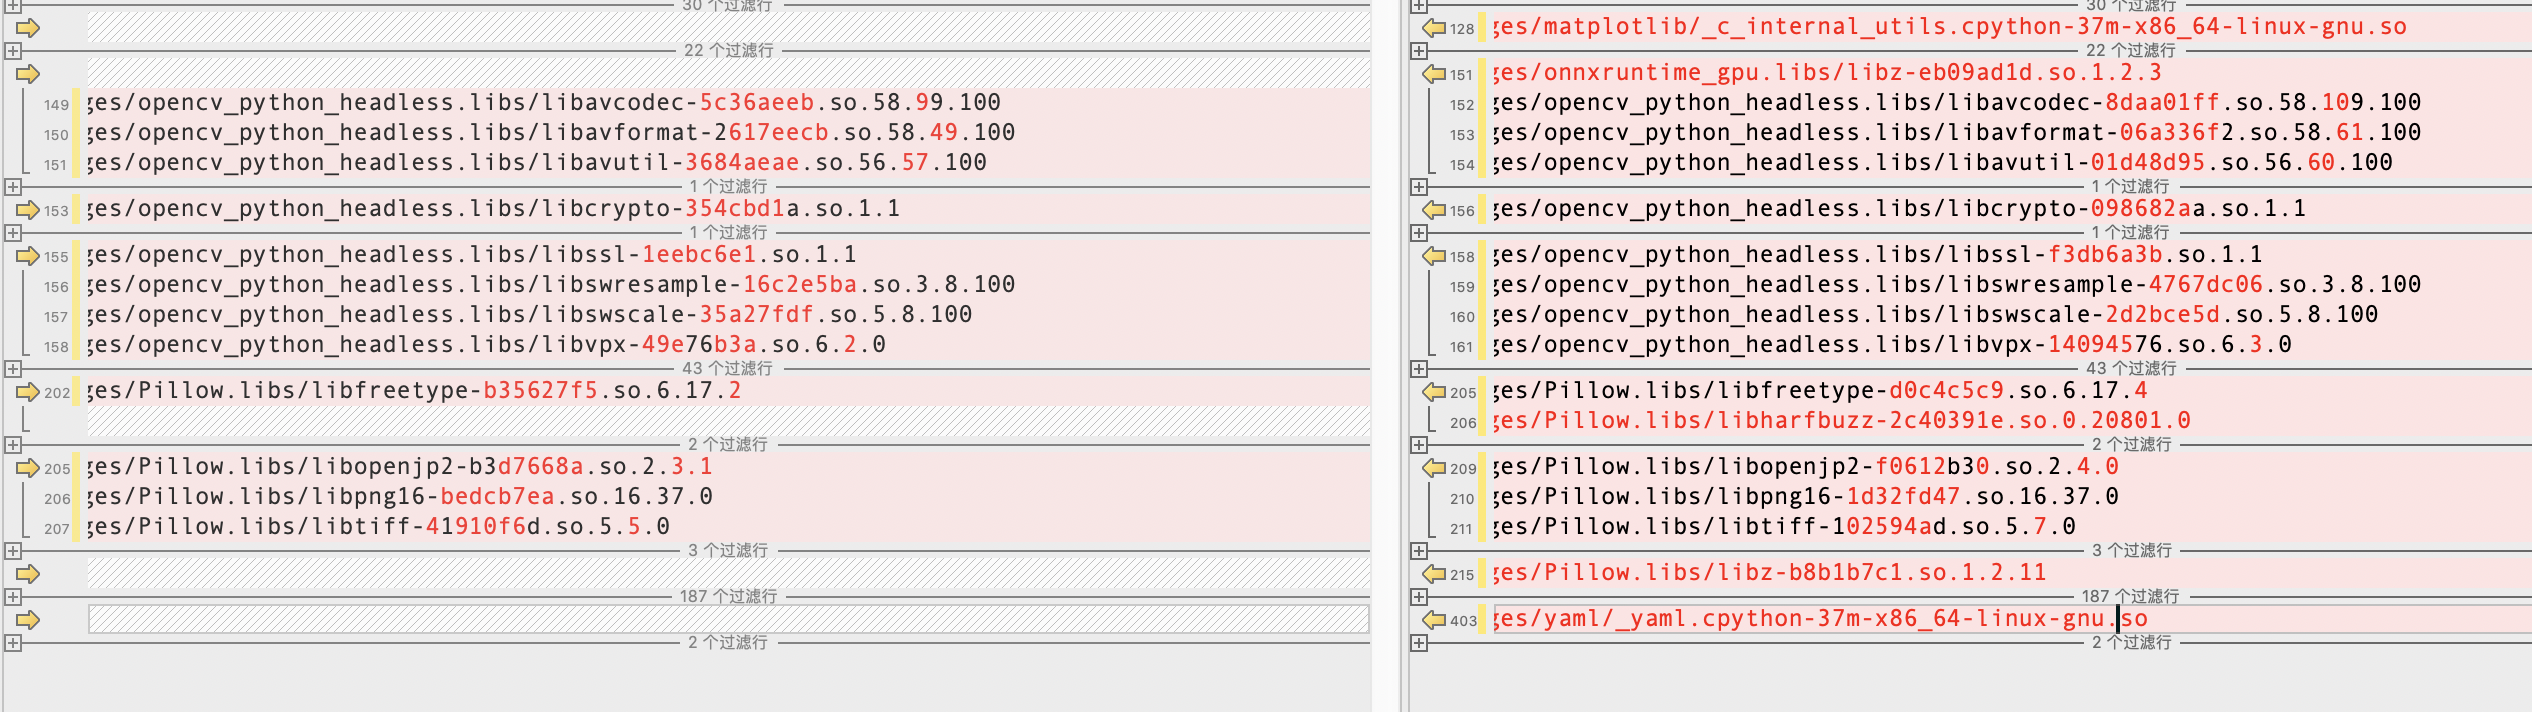Select right line libharfbuzz-2c40391e.so.0.20801.0
The width and height of the screenshot is (2532, 712).
(2011, 421)
